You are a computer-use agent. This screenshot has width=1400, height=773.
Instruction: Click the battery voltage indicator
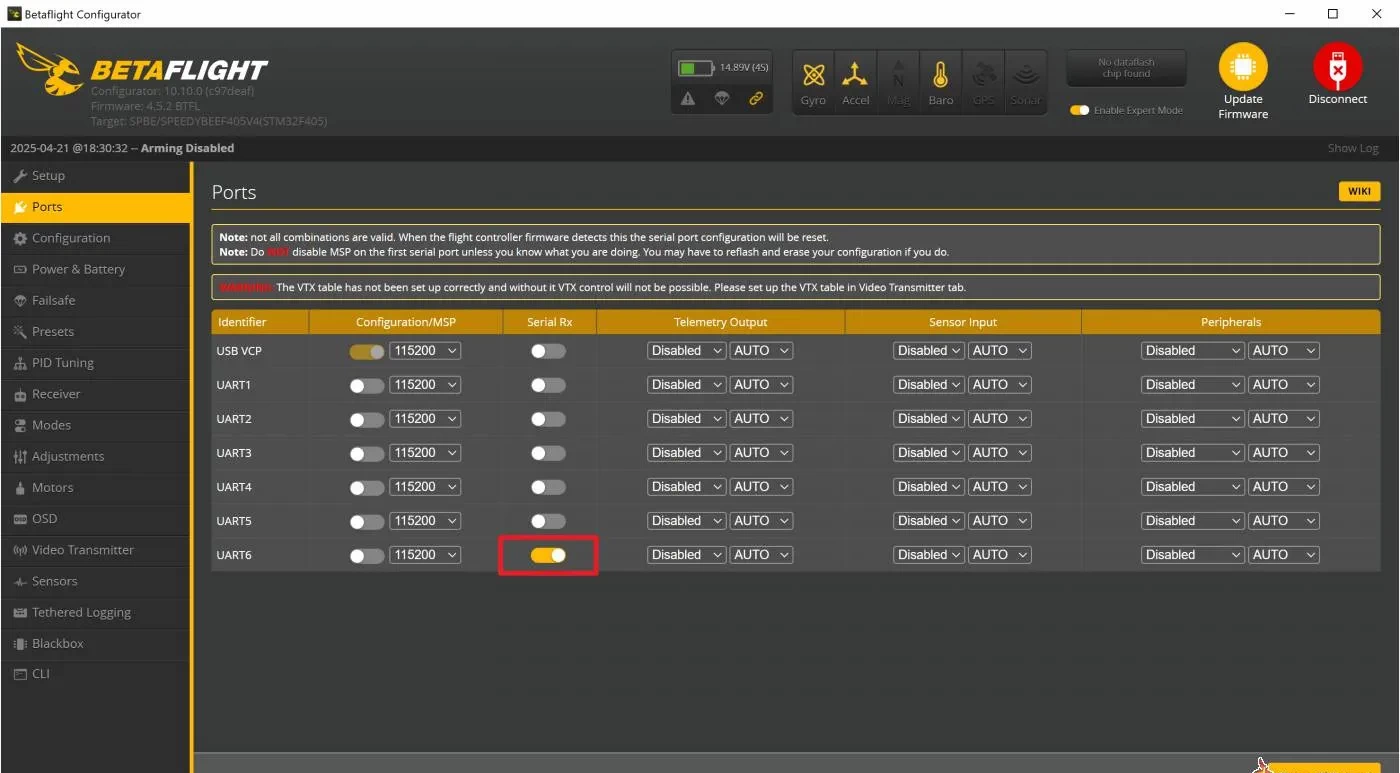723,68
